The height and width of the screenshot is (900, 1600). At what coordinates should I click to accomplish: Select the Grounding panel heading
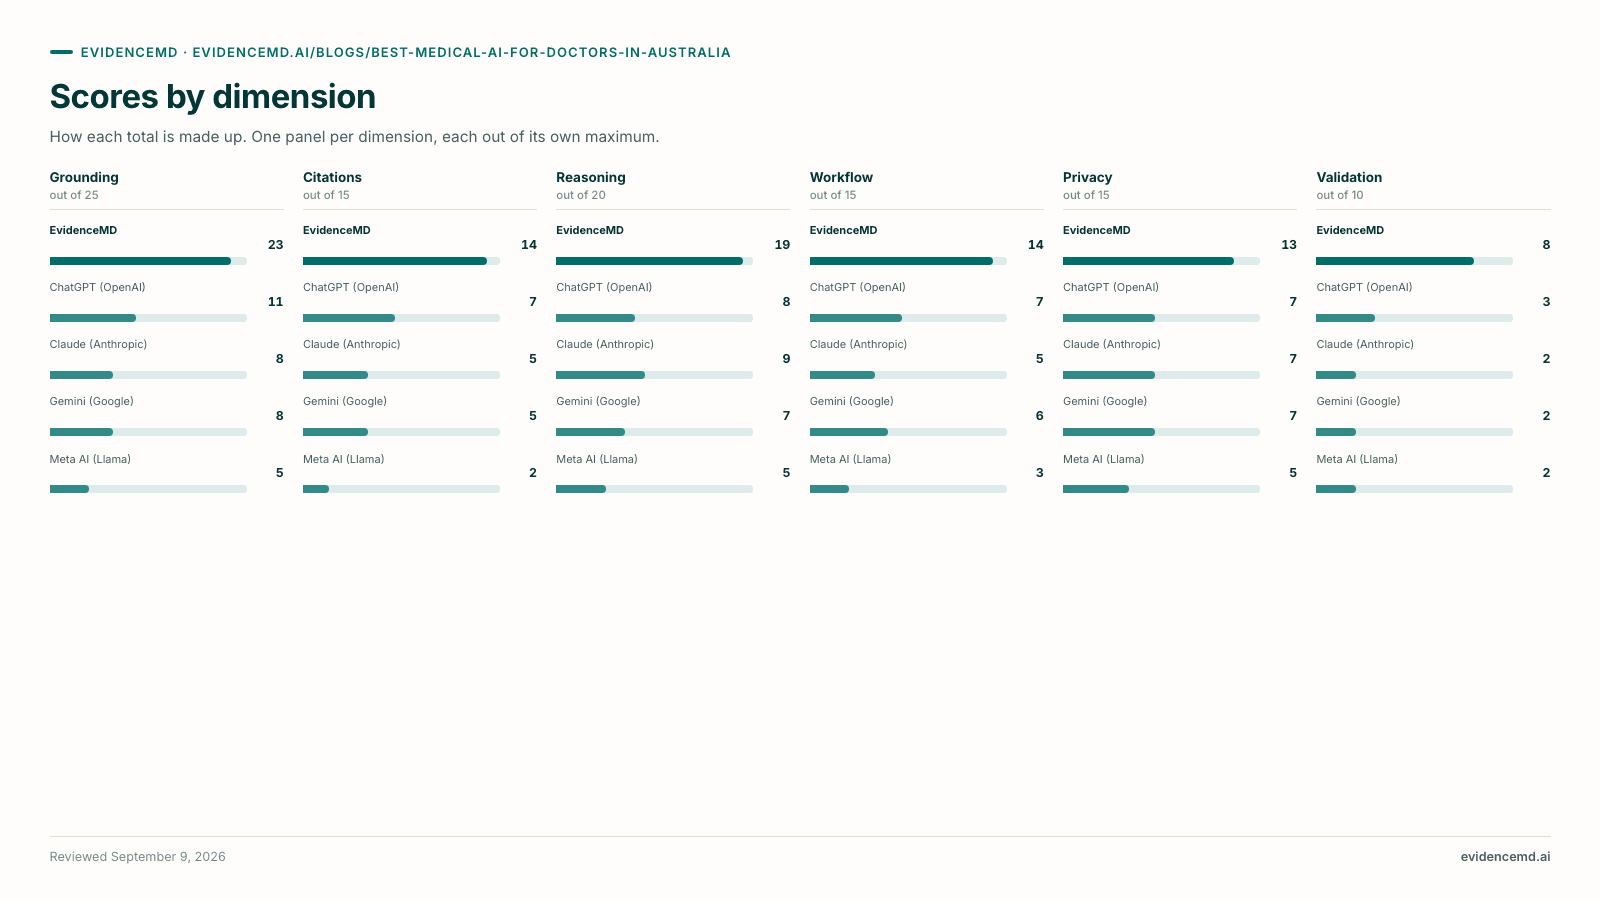click(84, 177)
